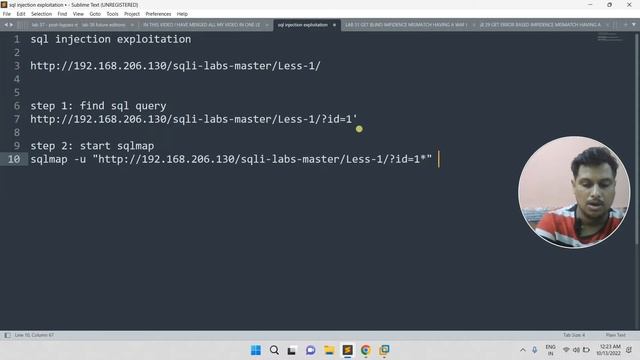
Task: Click the Less-1/ URL on line 3
Action: click(176, 66)
